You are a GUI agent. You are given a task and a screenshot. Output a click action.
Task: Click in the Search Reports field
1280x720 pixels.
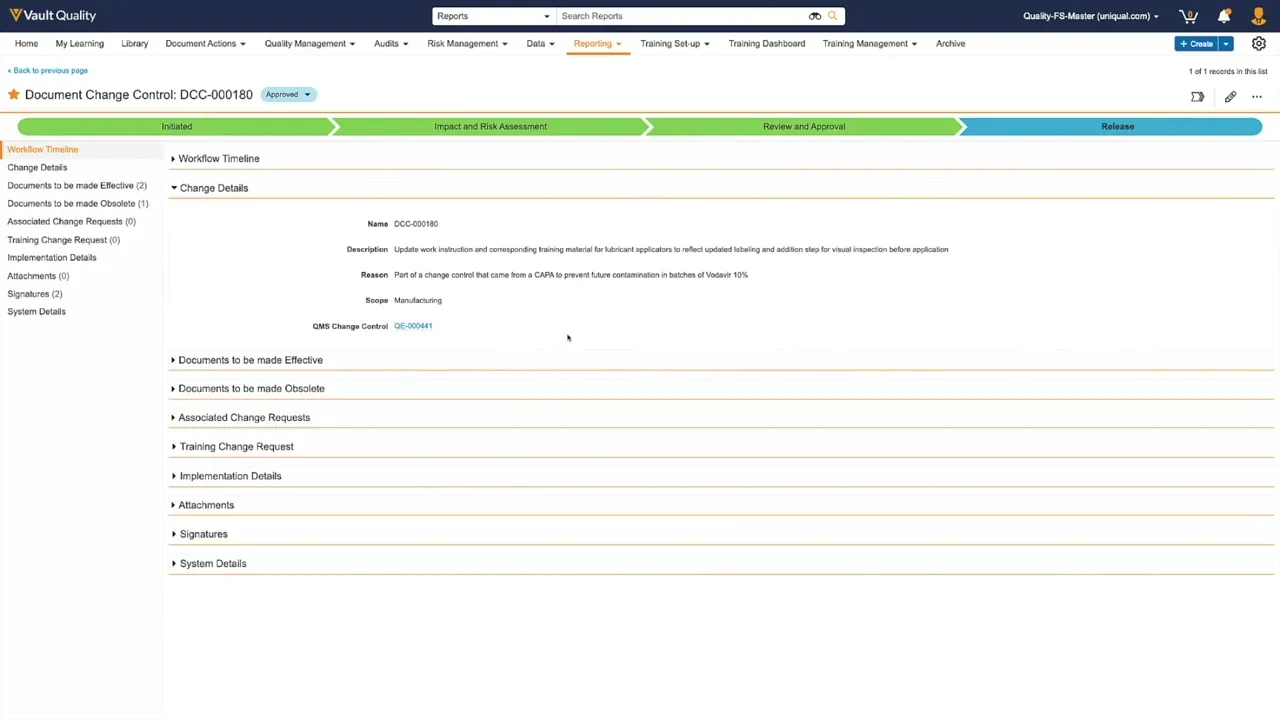(682, 16)
